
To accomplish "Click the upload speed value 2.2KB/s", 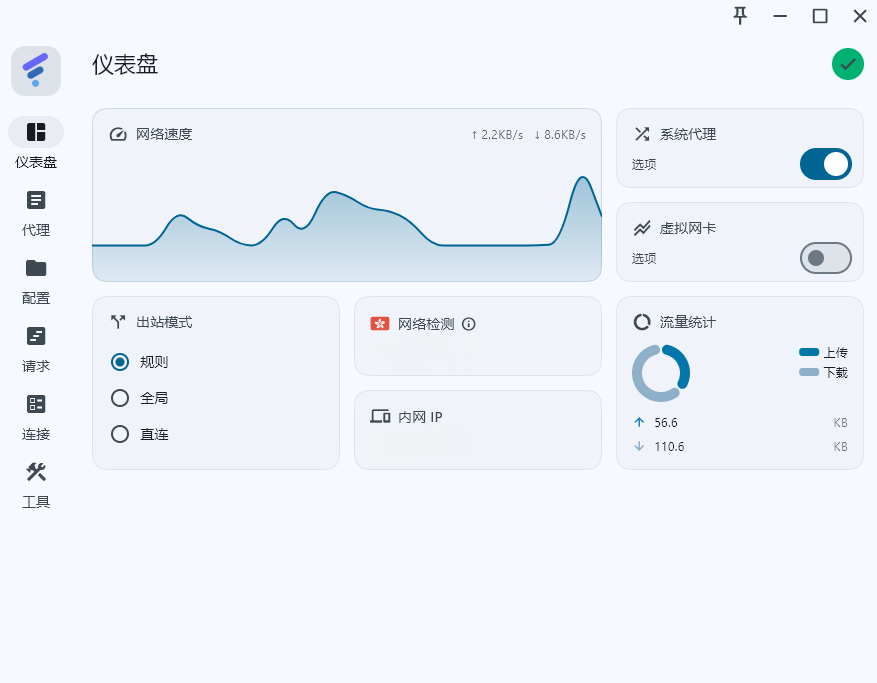I will (x=497, y=135).
